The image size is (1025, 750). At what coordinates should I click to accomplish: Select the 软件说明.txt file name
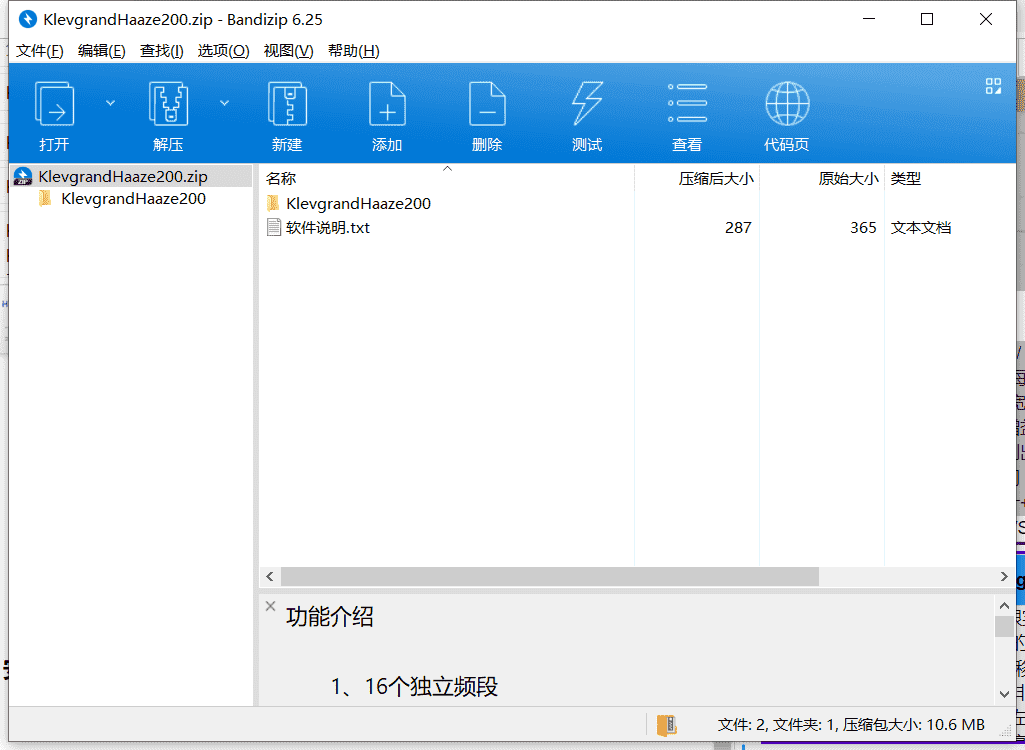[x=328, y=228]
